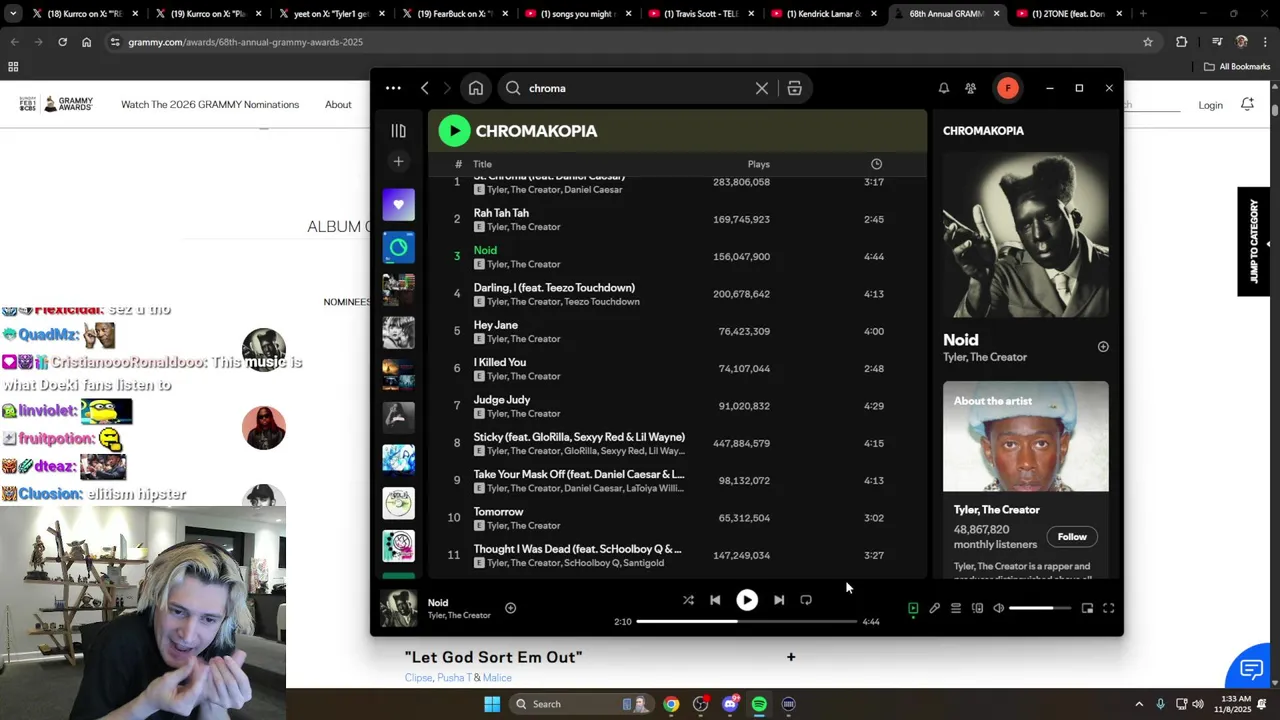The width and height of the screenshot is (1280, 720).
Task: Open Spotify Friend Activity icon
Action: click(970, 88)
